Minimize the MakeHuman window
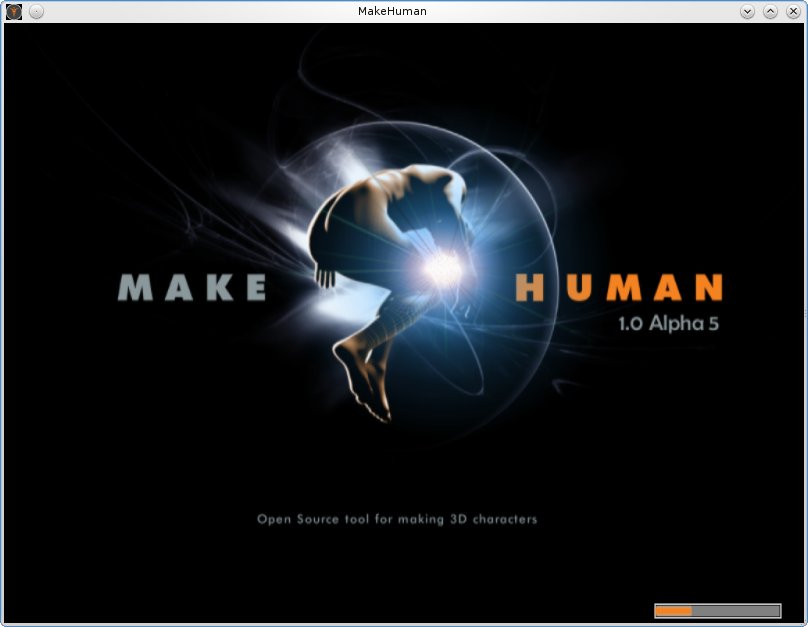 tap(747, 11)
